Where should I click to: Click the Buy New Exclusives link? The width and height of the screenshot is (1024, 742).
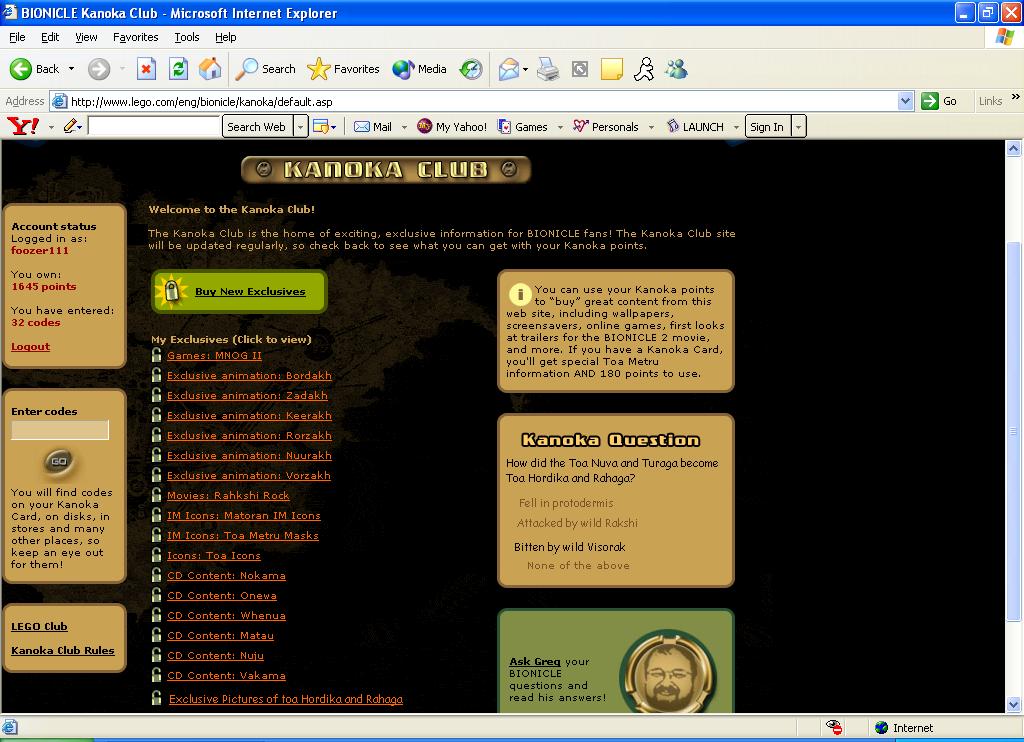[x=250, y=291]
